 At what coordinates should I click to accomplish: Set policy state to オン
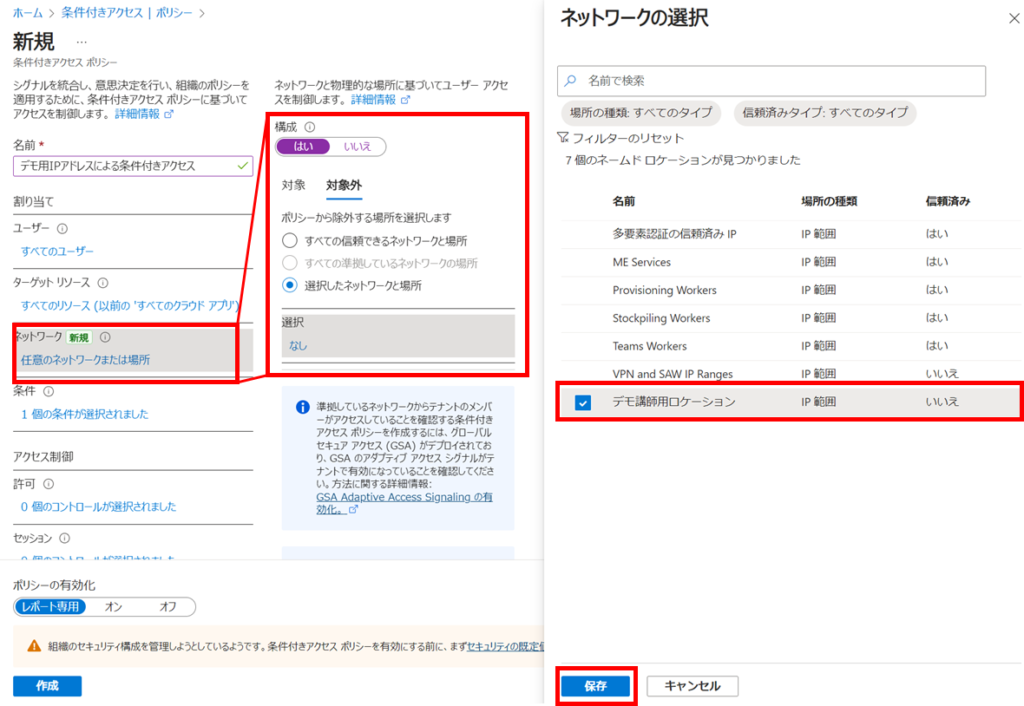click(114, 606)
